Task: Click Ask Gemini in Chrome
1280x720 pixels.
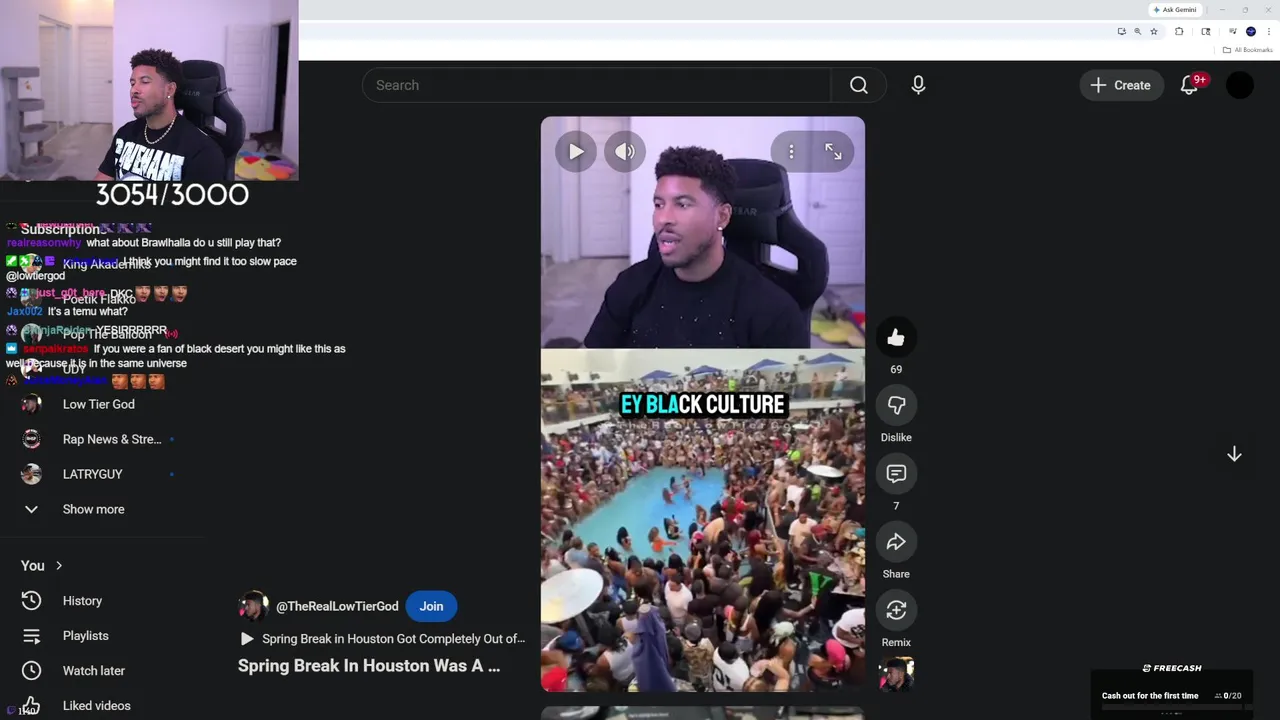Action: (1175, 10)
